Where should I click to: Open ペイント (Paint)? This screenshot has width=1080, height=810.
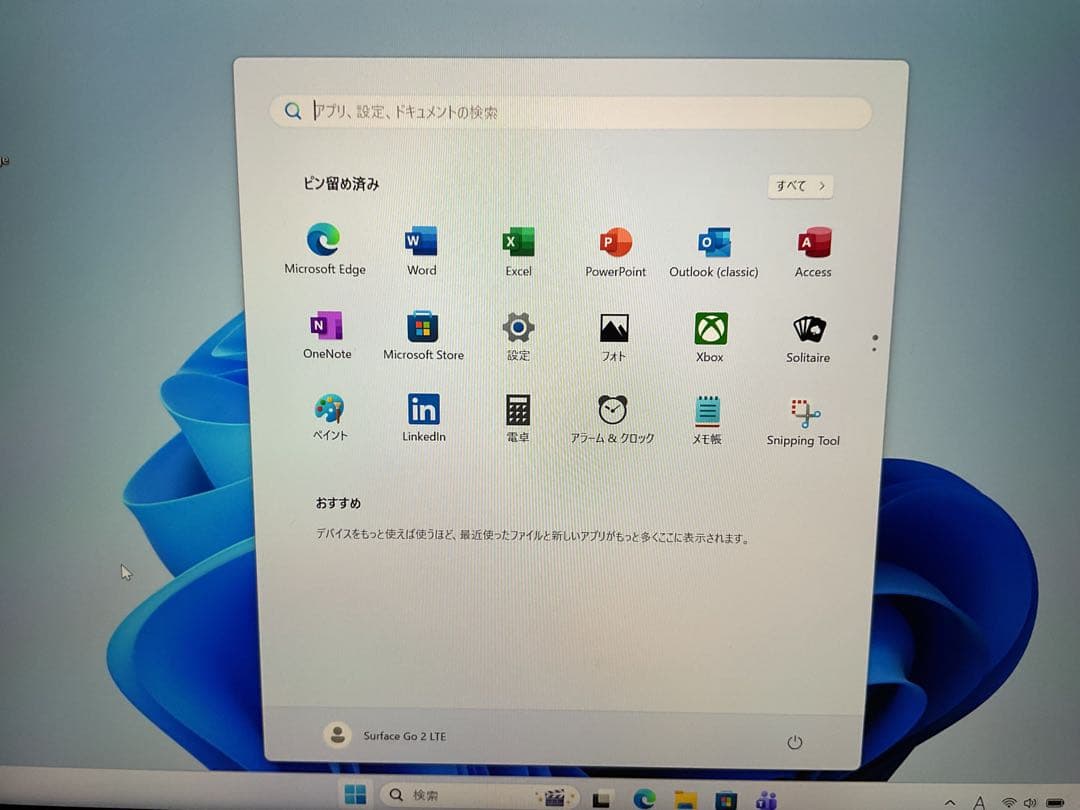[328, 410]
